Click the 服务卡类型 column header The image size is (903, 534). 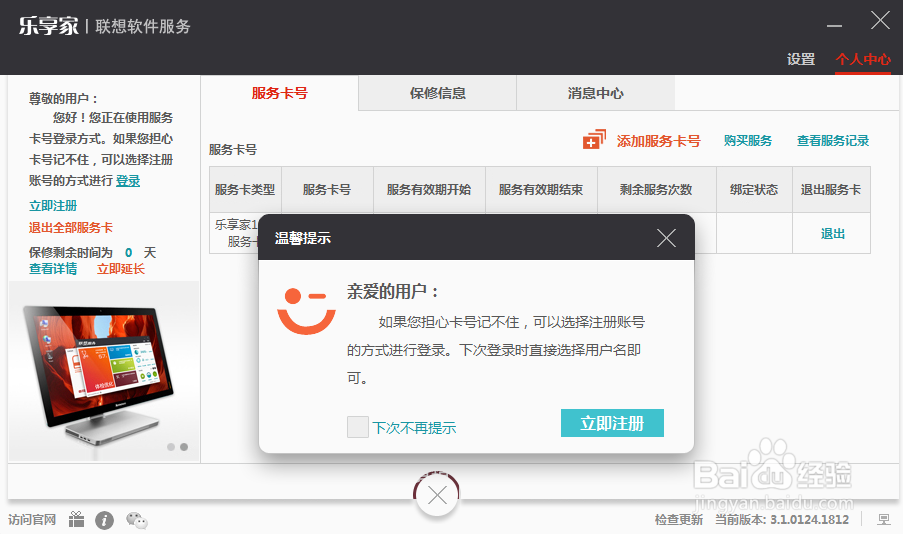(x=245, y=190)
